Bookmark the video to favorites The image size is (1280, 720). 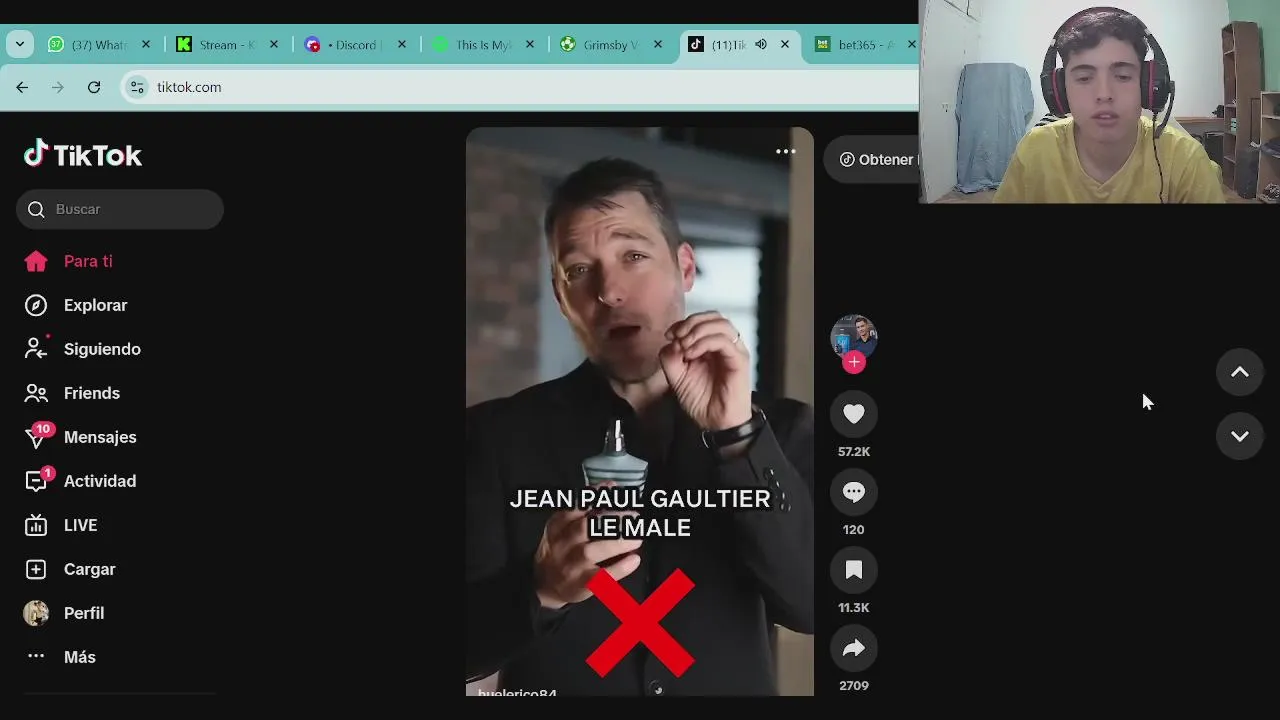[x=854, y=570]
